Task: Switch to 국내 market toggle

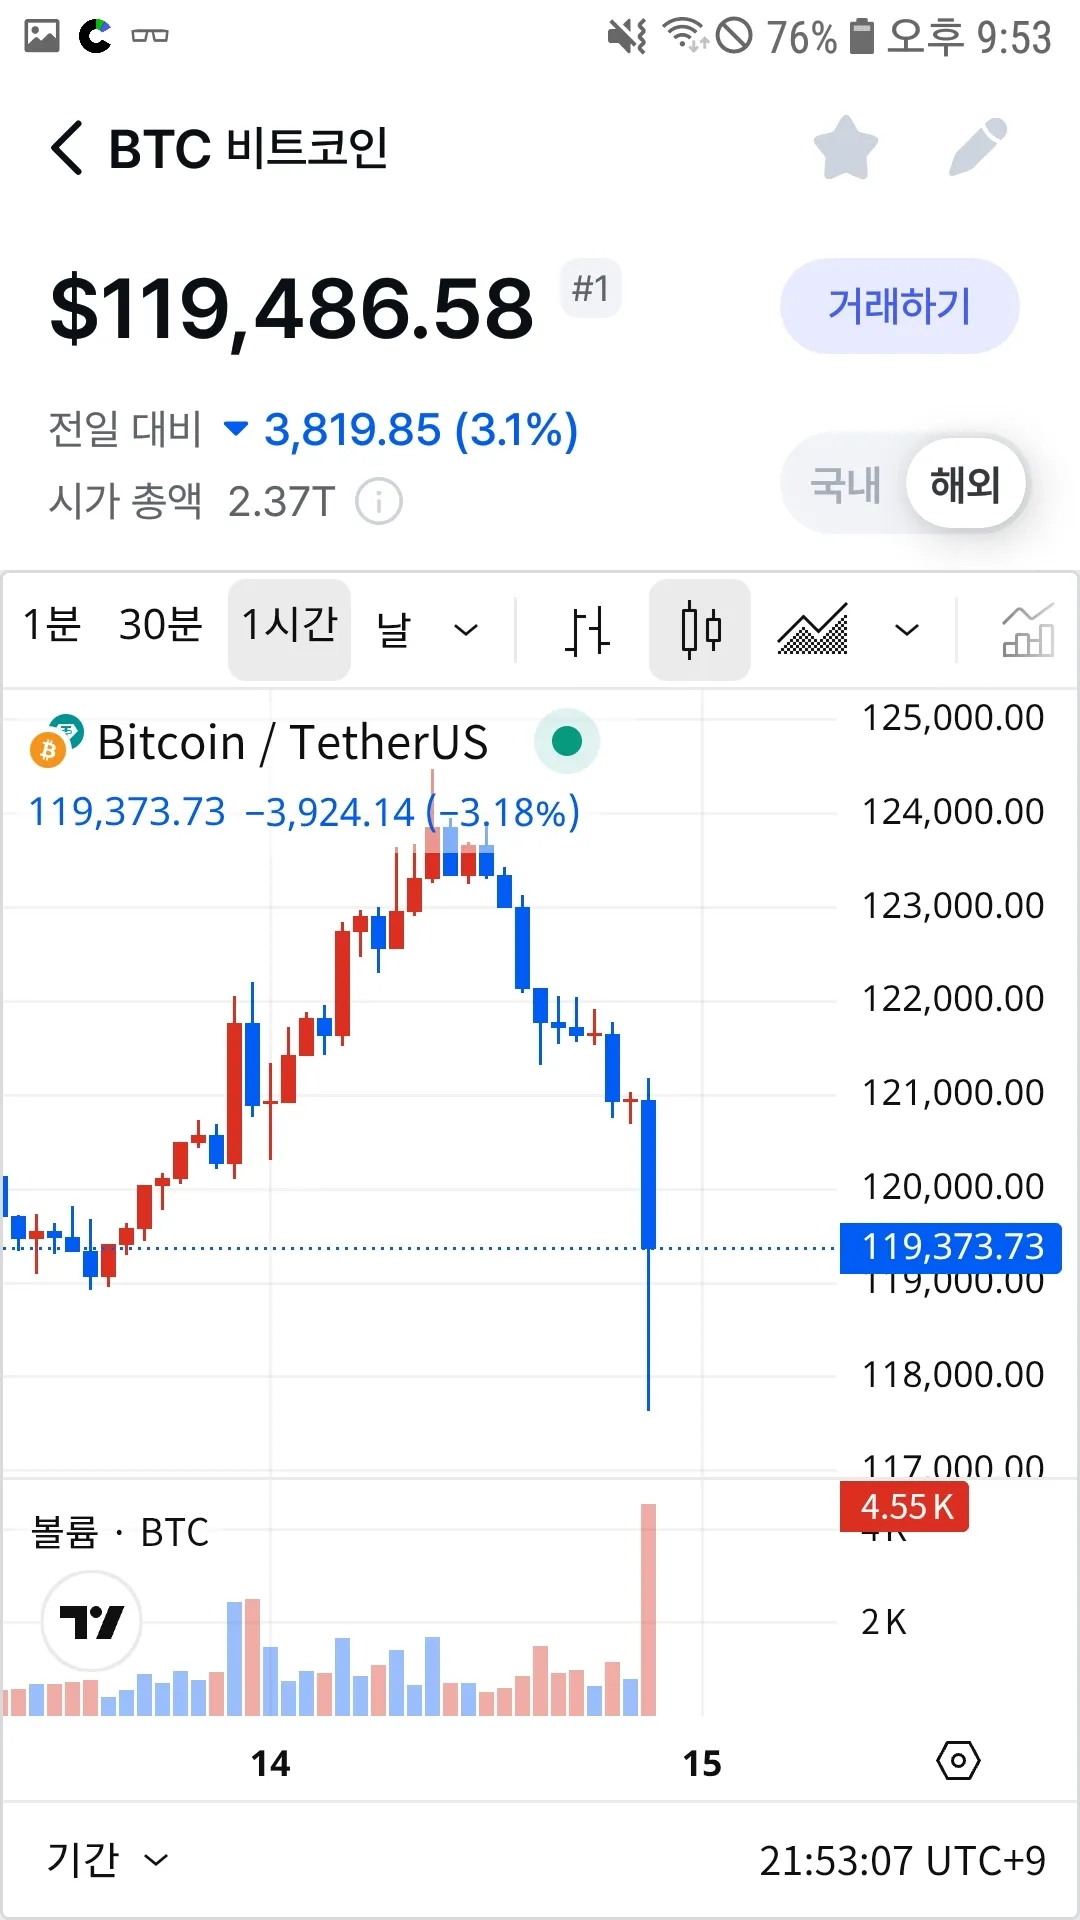Action: click(x=845, y=485)
